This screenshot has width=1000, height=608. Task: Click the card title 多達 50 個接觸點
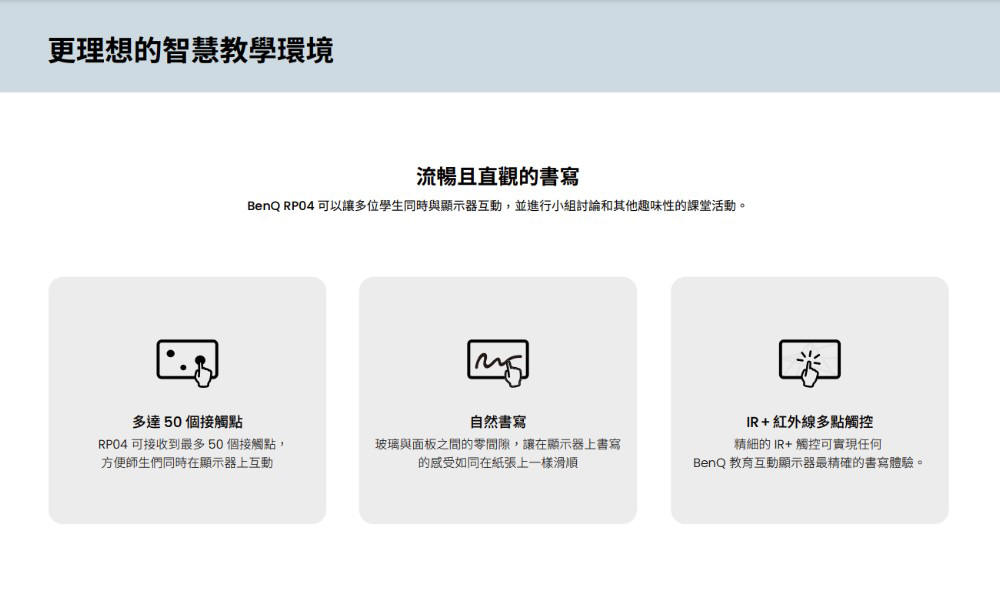[188, 422]
